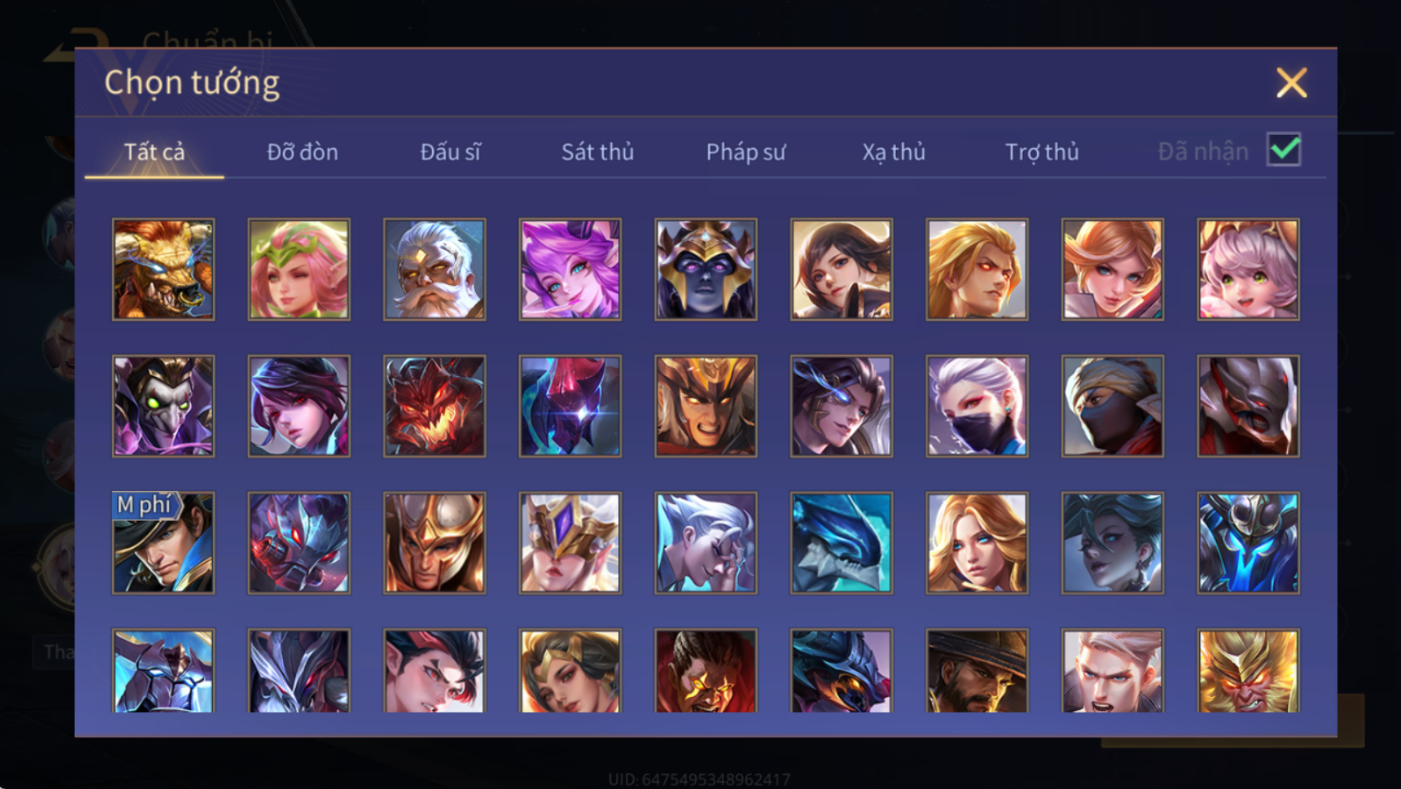
Task: Select the golden monkey king hero portrait
Action: click(1248, 671)
